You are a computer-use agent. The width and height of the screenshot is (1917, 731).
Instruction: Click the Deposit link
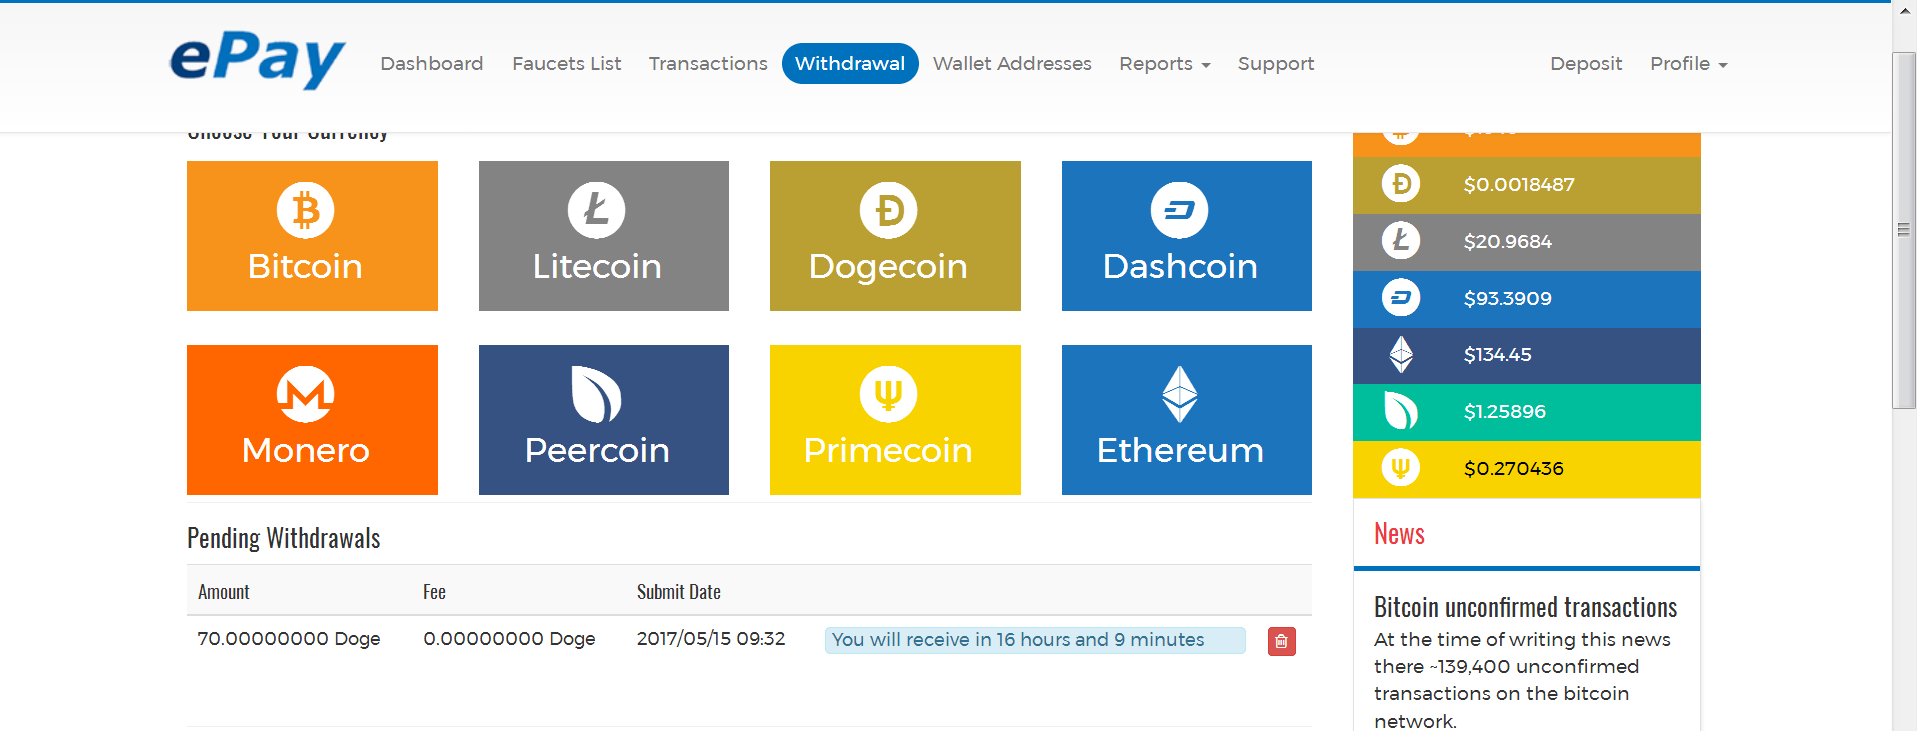click(1586, 64)
